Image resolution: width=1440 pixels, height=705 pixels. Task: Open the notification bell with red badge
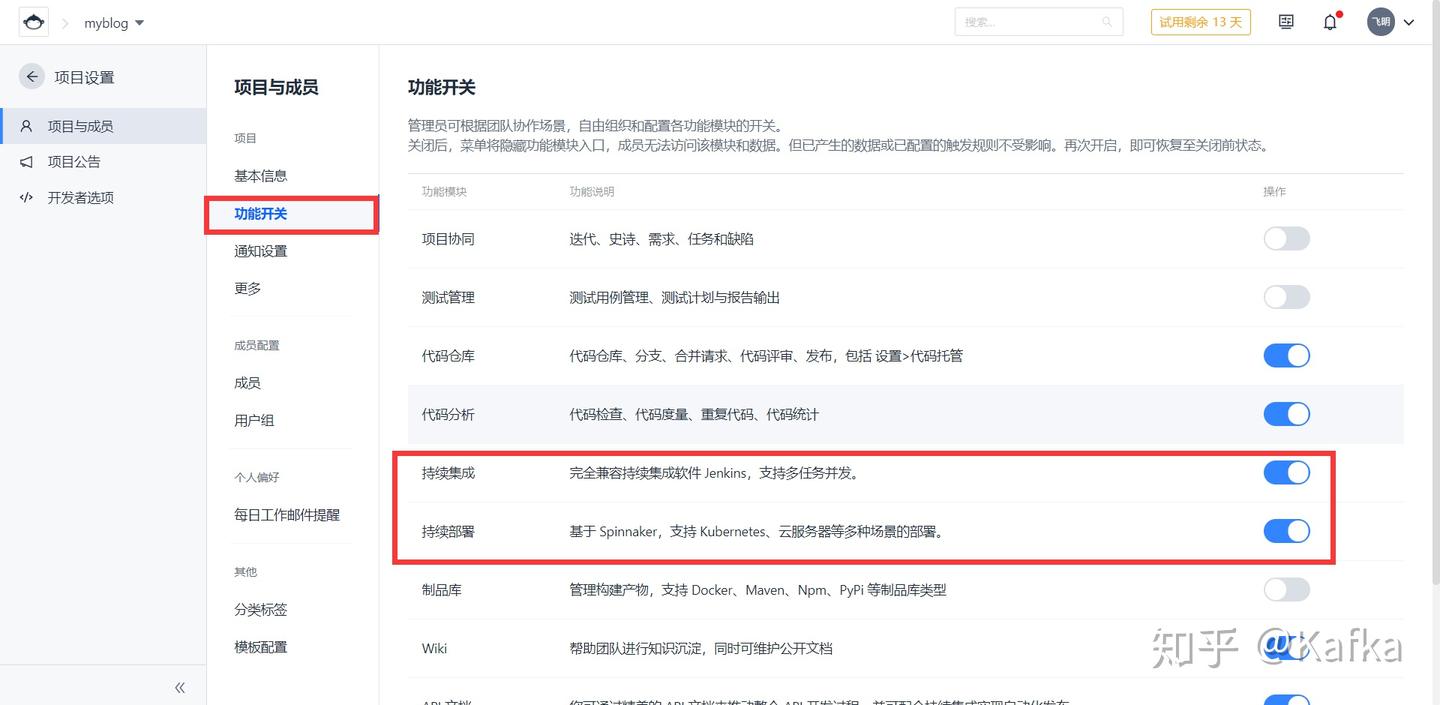pyautogui.click(x=1330, y=21)
